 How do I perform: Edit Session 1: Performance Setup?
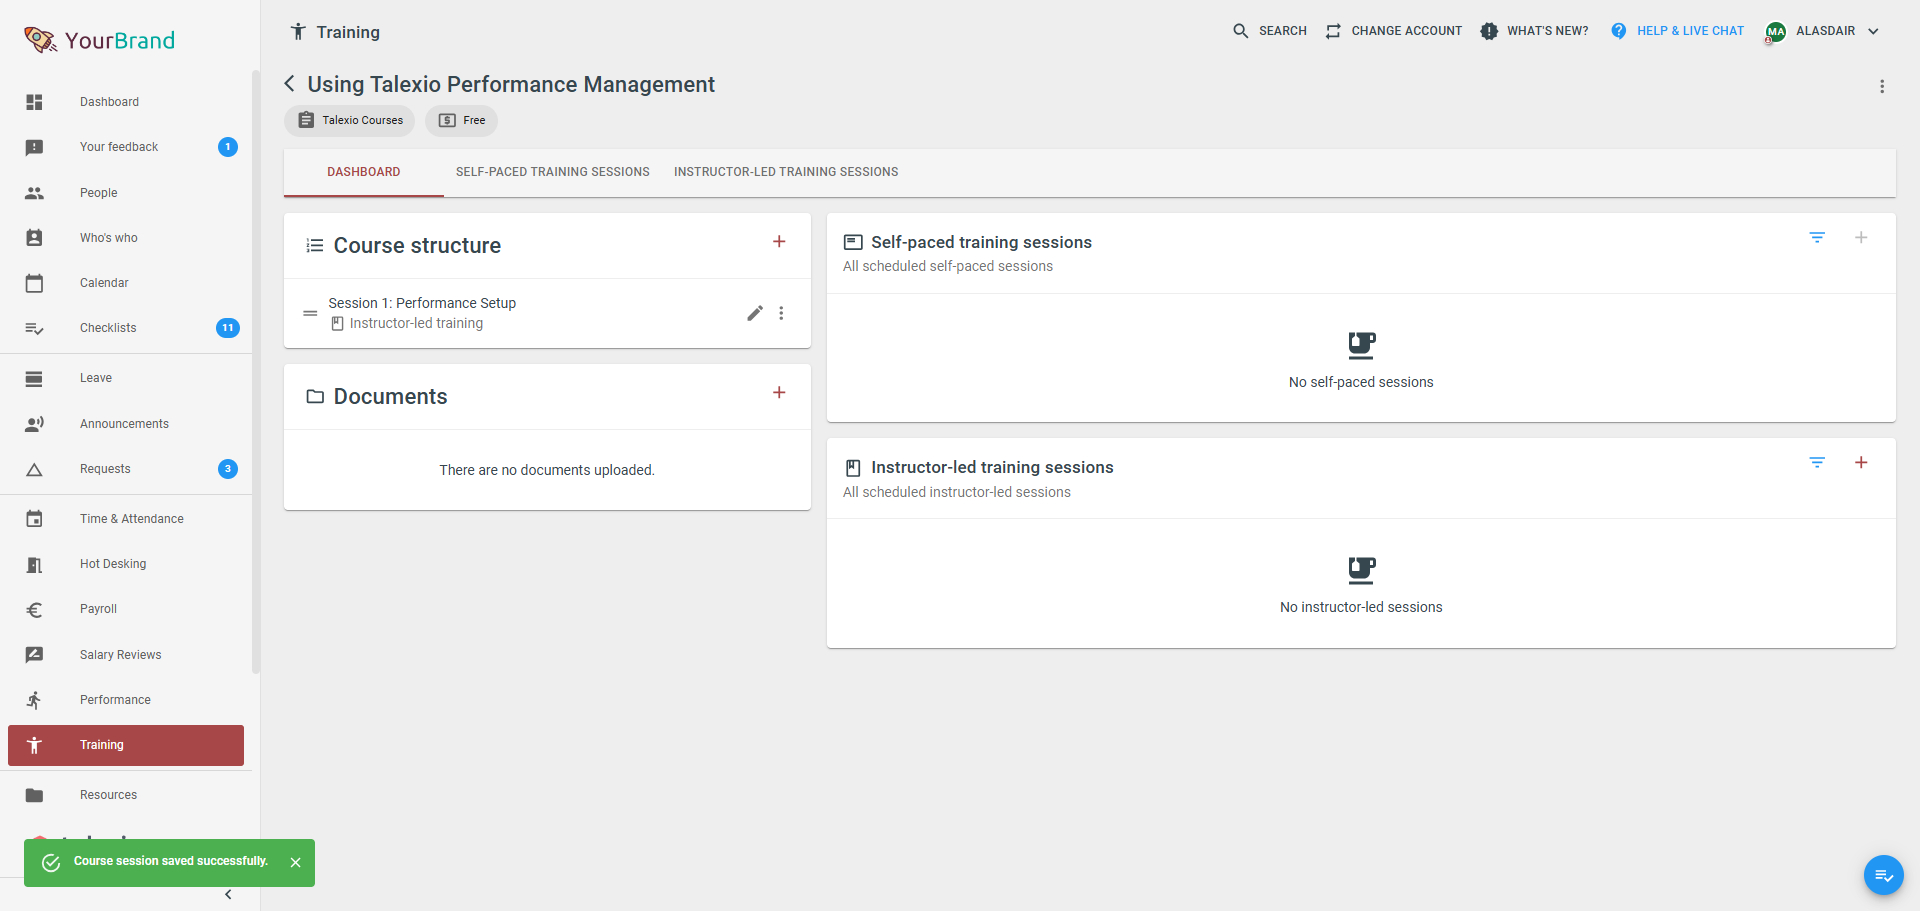(x=755, y=313)
